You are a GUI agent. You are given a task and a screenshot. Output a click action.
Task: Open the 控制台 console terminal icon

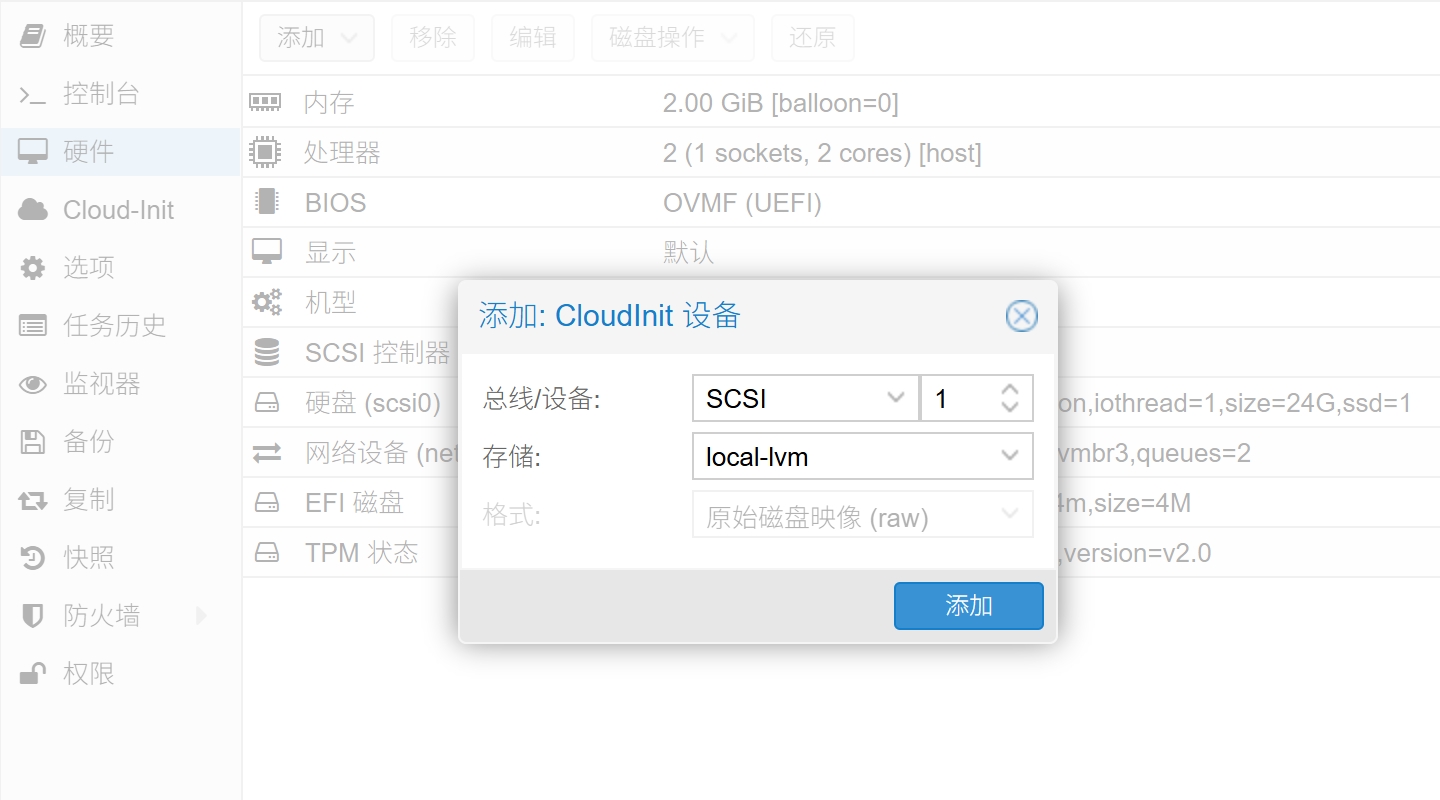[x=33, y=95]
